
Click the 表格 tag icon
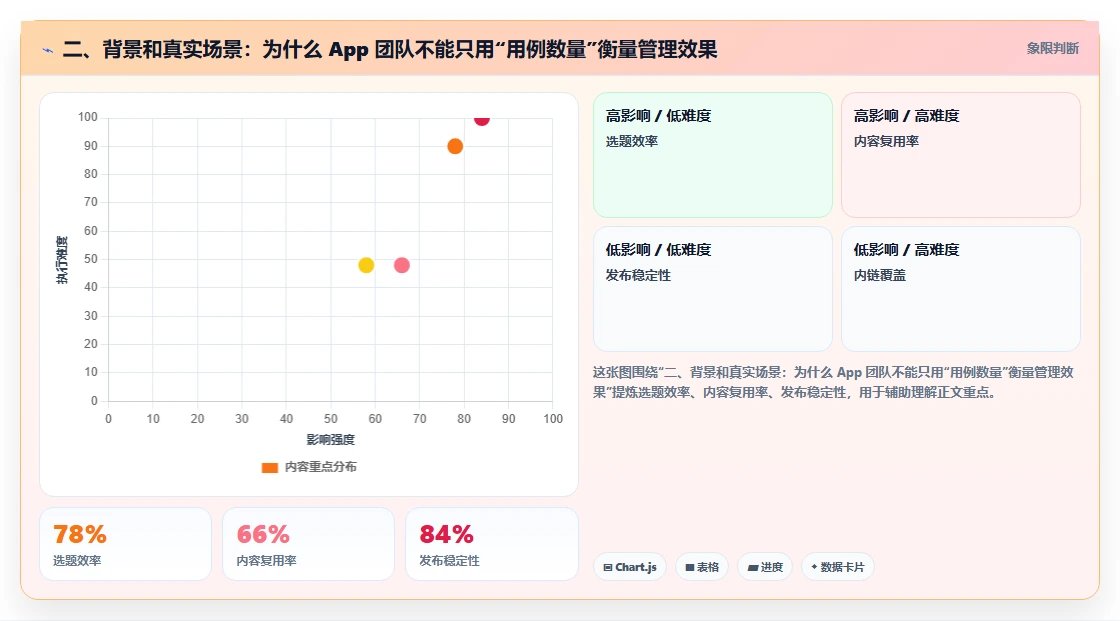click(690, 567)
